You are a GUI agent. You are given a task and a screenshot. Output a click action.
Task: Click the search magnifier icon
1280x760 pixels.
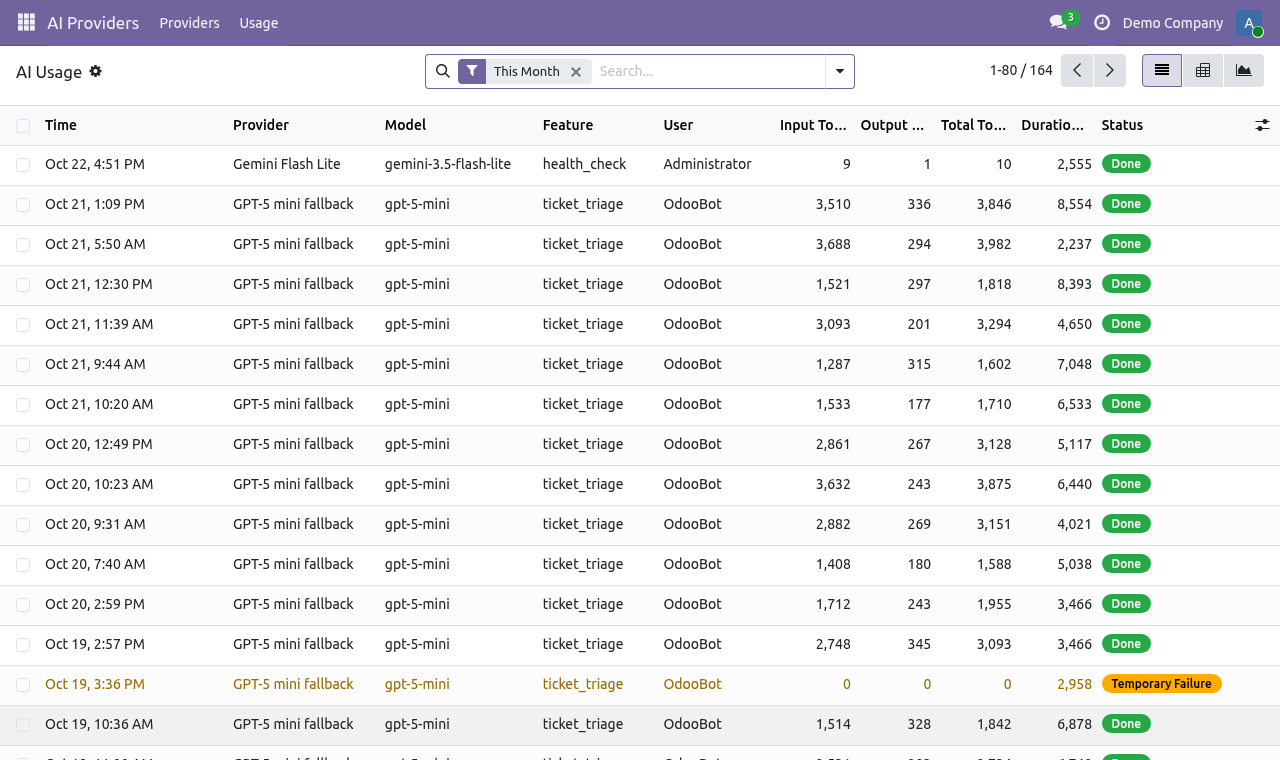443,71
